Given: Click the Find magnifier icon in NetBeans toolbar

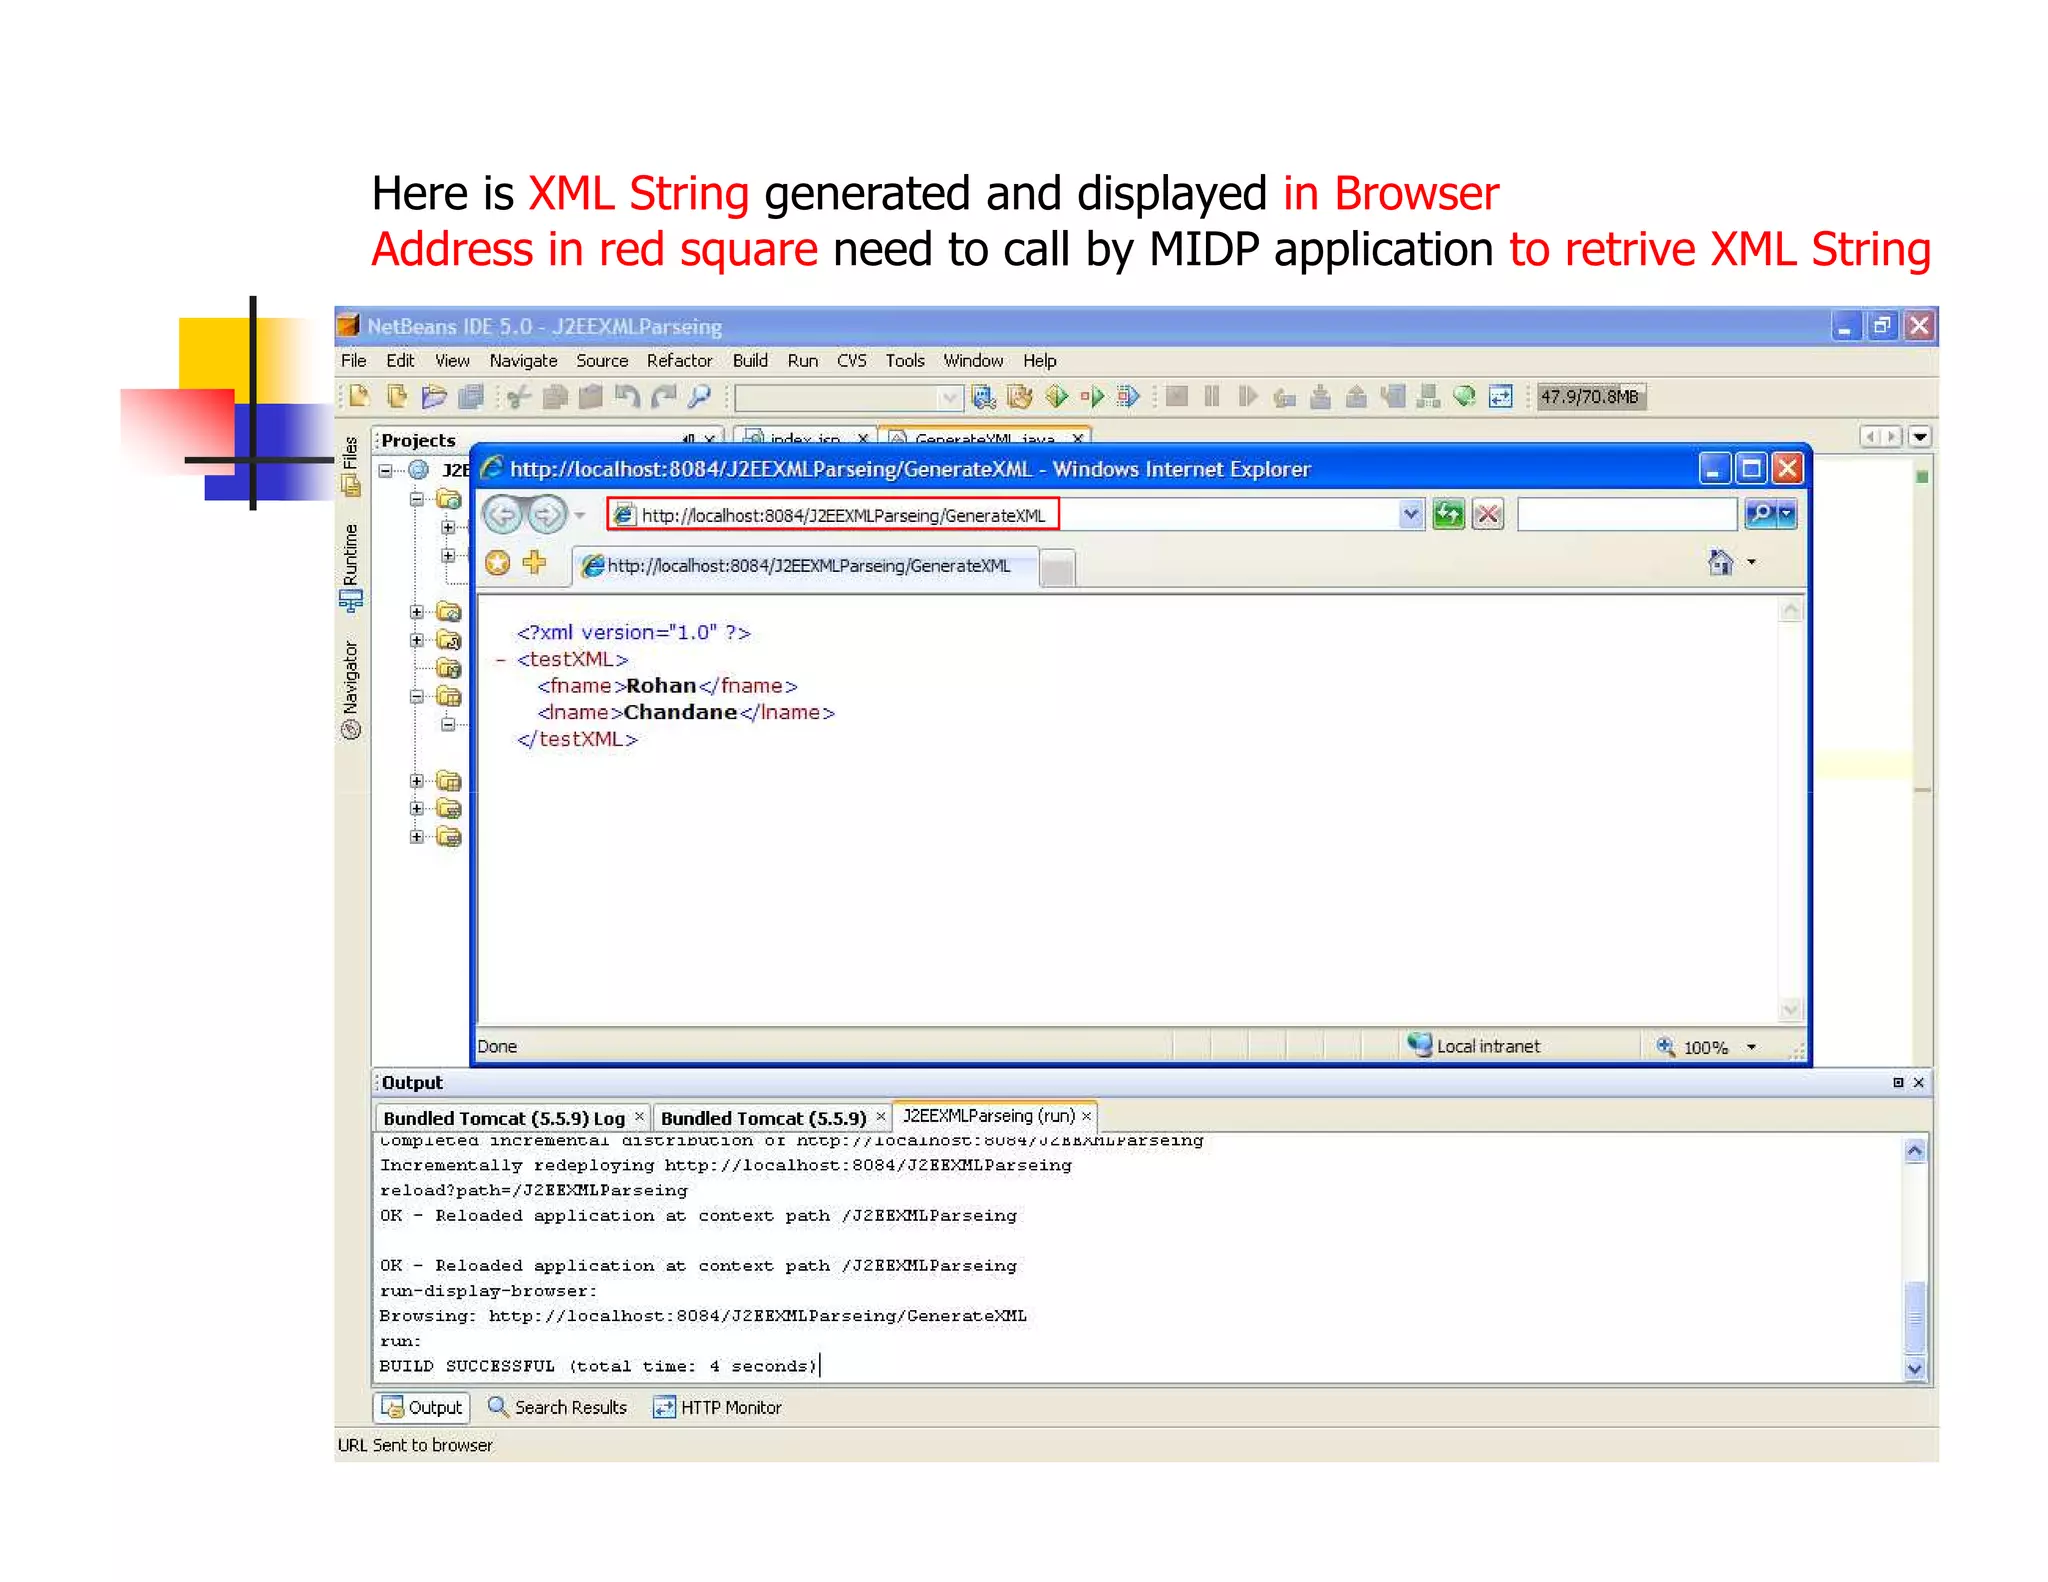Looking at the screenshot, I should click(699, 397).
